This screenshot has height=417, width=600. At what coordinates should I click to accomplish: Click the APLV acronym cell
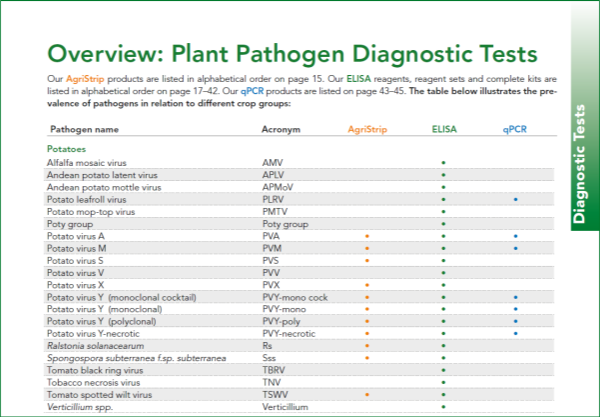273,175
